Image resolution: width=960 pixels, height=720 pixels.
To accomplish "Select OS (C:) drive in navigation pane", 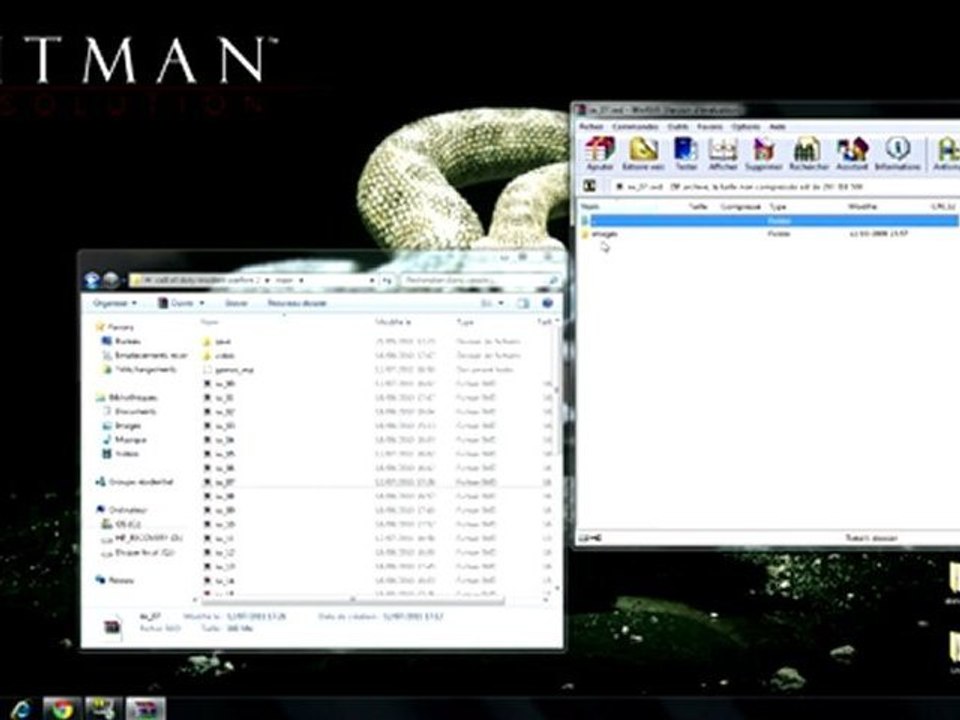I will pos(121,524).
